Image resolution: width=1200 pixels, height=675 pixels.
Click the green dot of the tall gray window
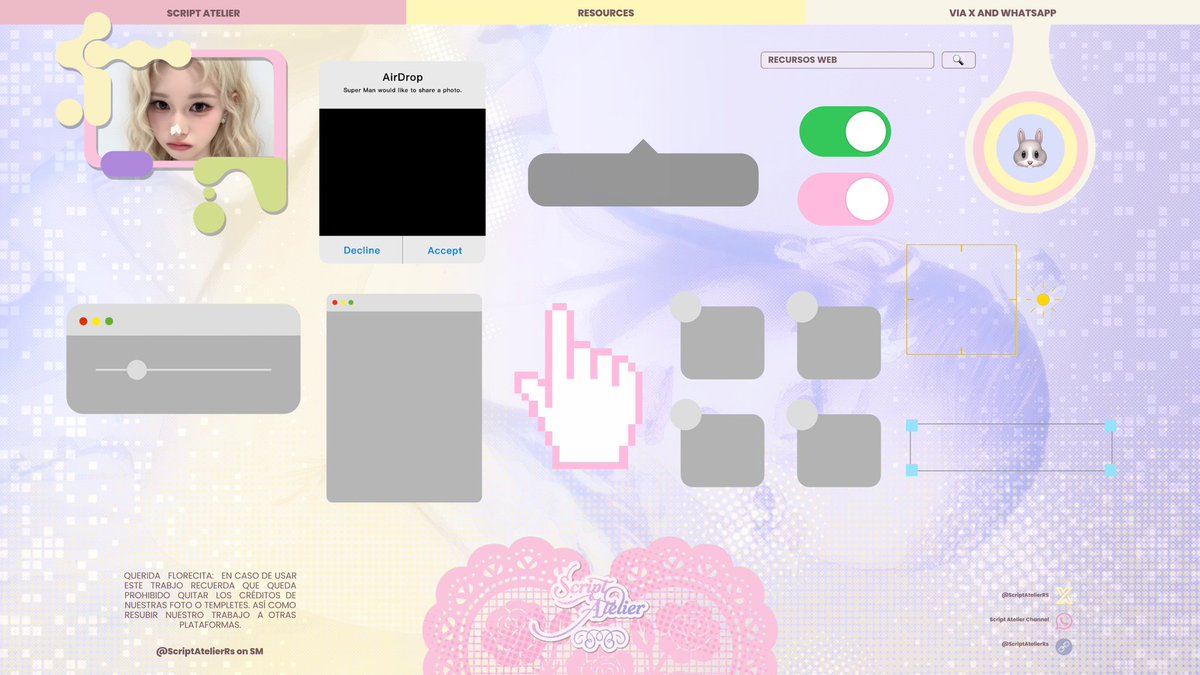pos(351,302)
